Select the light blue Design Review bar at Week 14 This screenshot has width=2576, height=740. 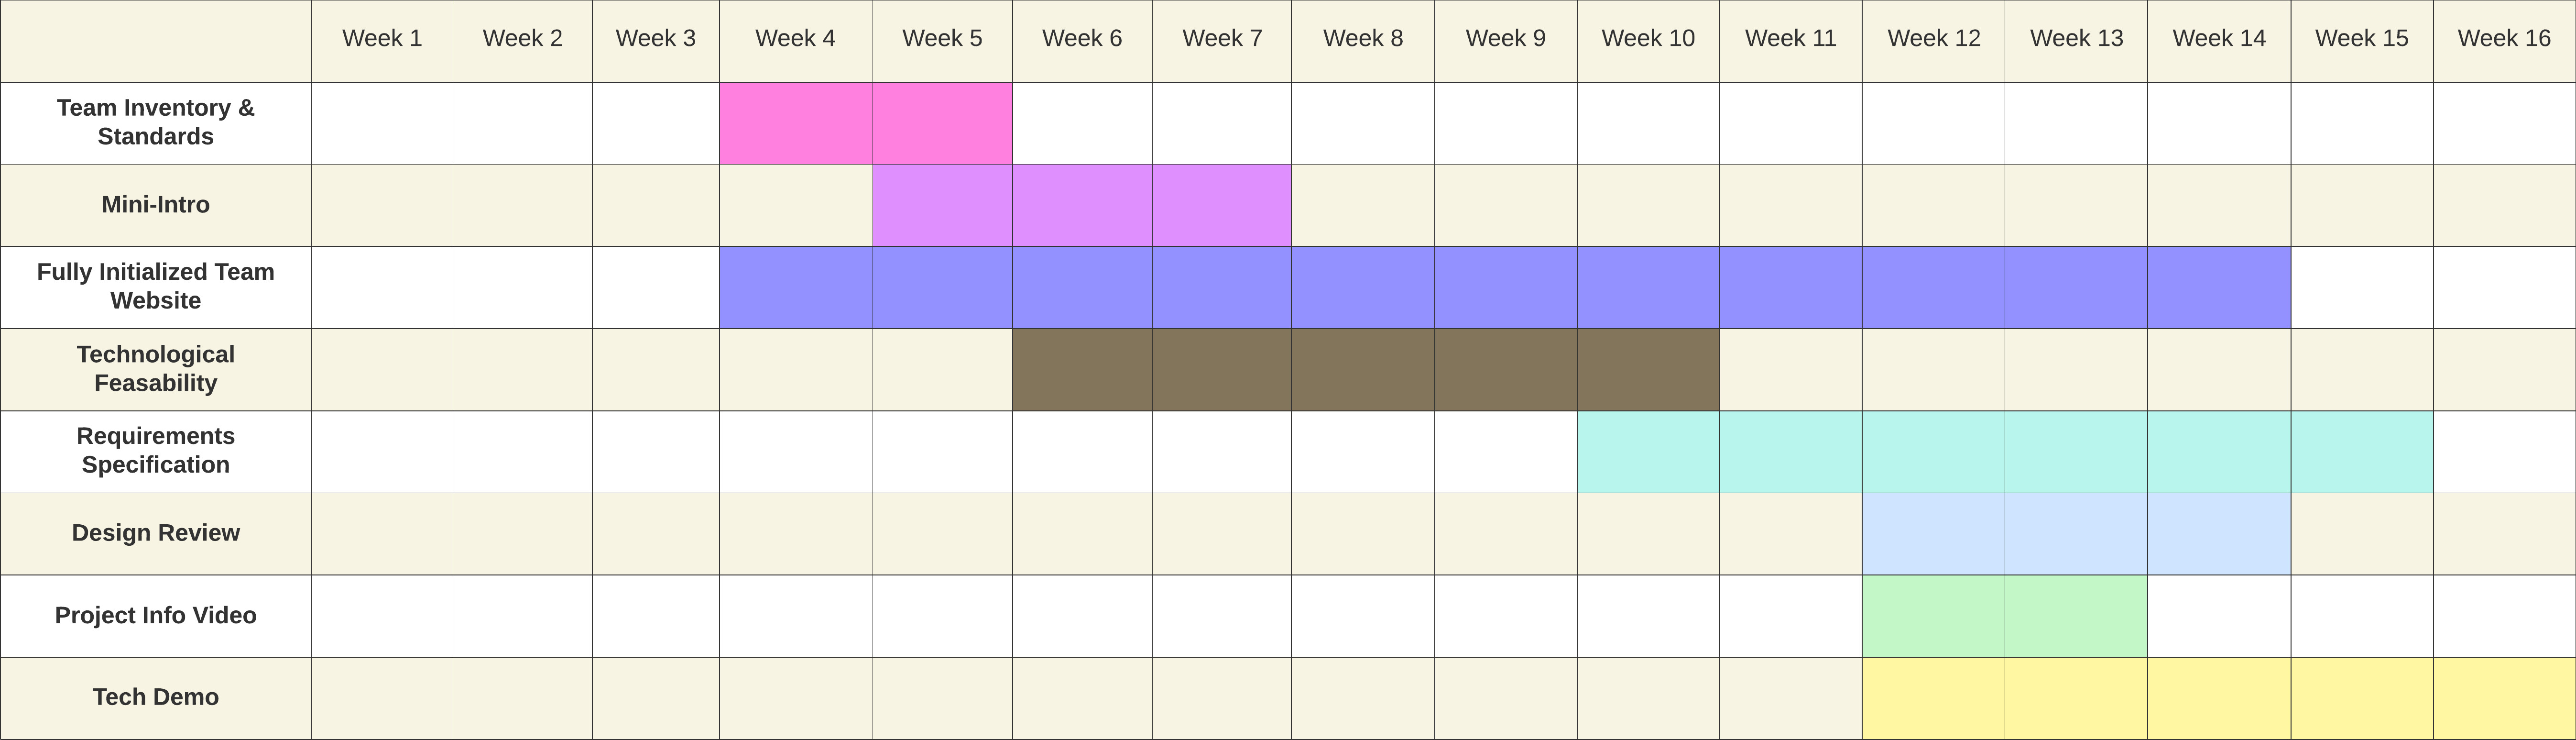(2219, 534)
